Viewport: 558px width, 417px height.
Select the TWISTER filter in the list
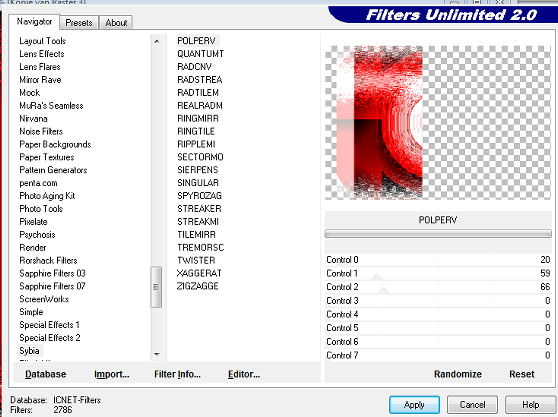click(196, 260)
